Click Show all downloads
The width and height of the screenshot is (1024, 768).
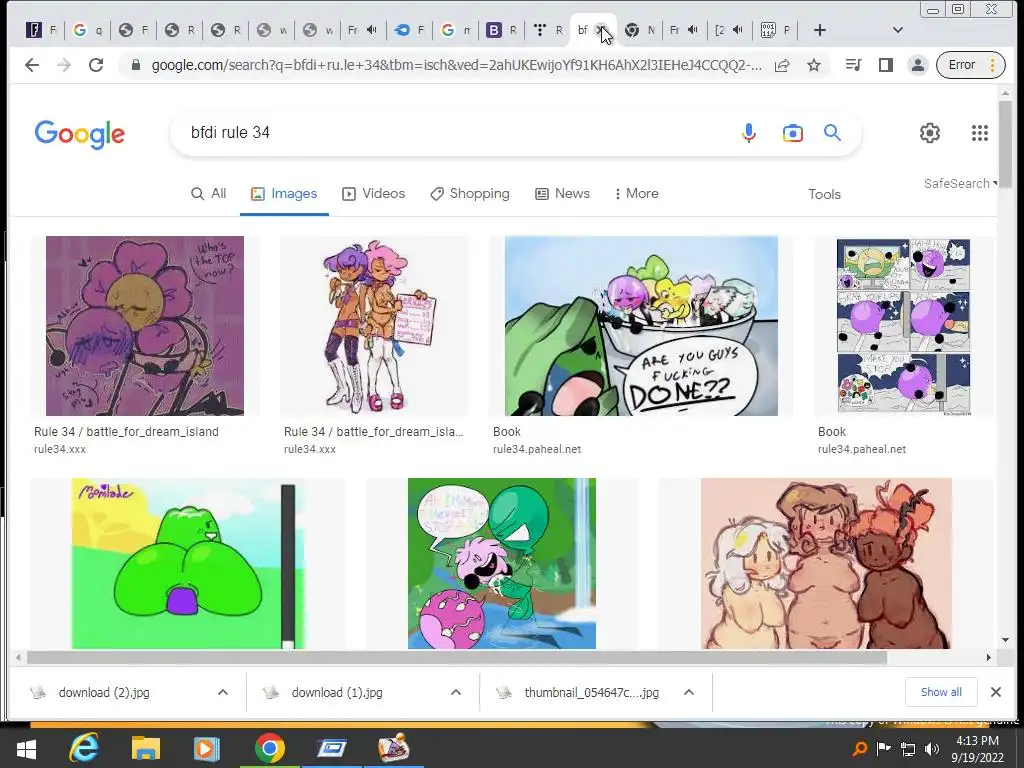pos(941,692)
